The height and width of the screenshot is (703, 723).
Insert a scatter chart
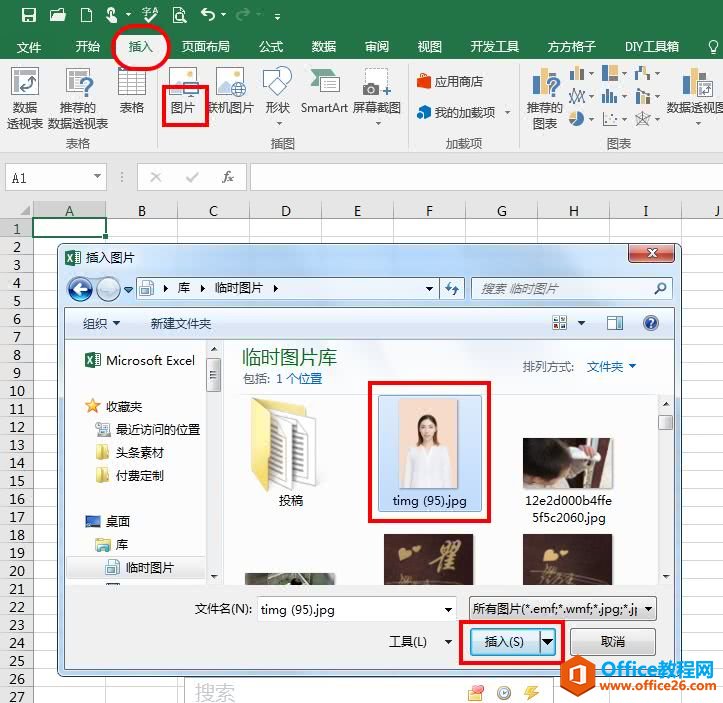click(x=610, y=119)
